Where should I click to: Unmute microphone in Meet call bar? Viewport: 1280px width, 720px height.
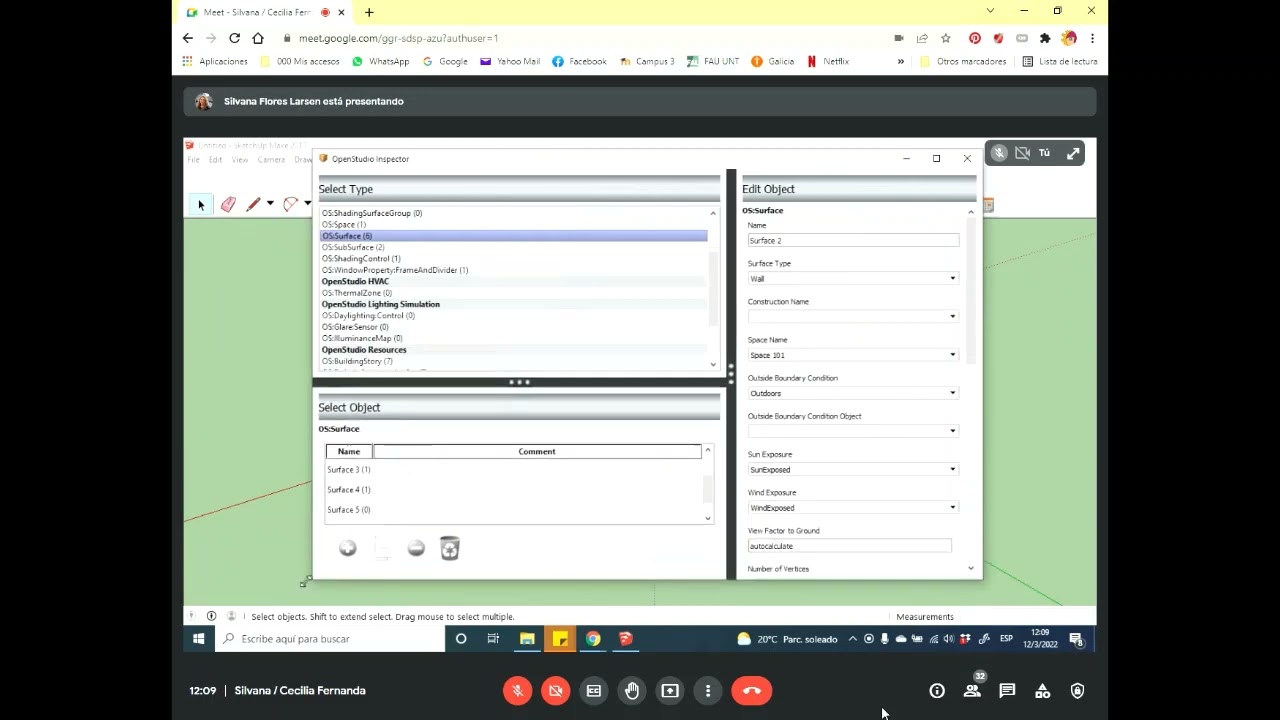coord(517,691)
